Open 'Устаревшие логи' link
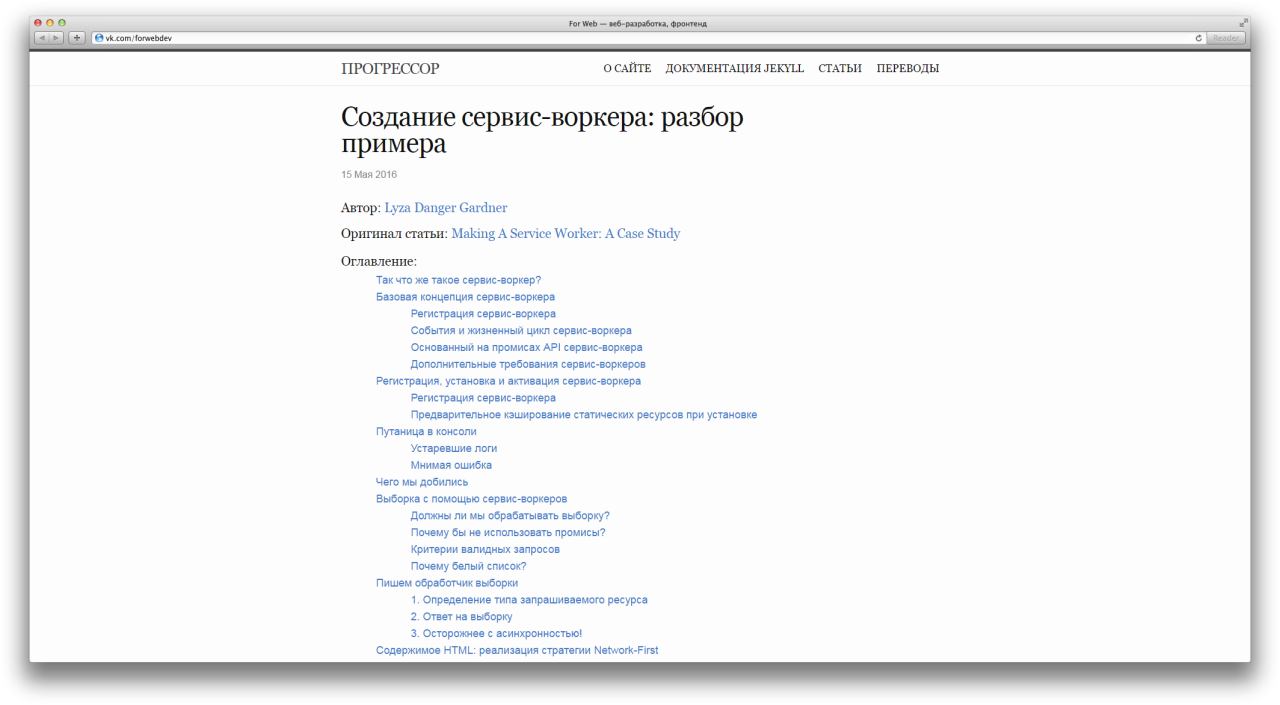Screen dimensions: 1280x705 (x=454, y=449)
